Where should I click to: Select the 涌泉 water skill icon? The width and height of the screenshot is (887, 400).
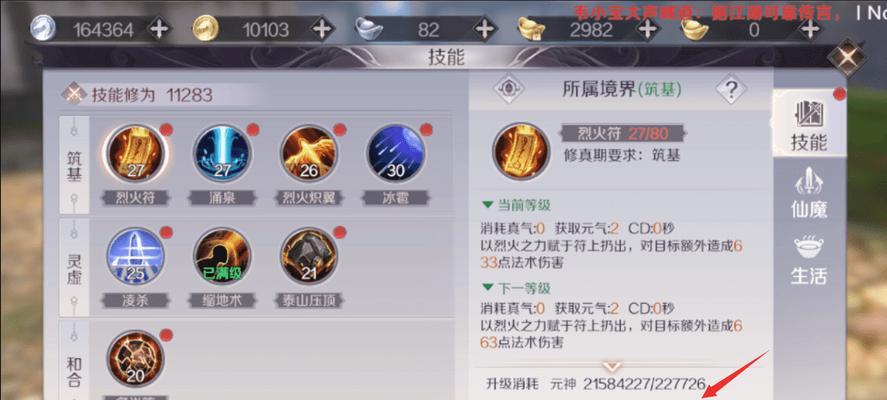222,153
